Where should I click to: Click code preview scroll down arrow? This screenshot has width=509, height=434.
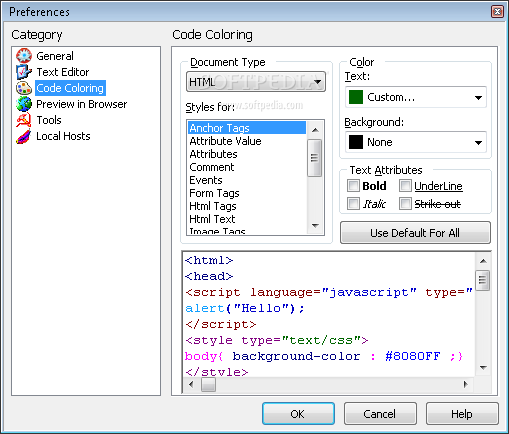tap(483, 368)
